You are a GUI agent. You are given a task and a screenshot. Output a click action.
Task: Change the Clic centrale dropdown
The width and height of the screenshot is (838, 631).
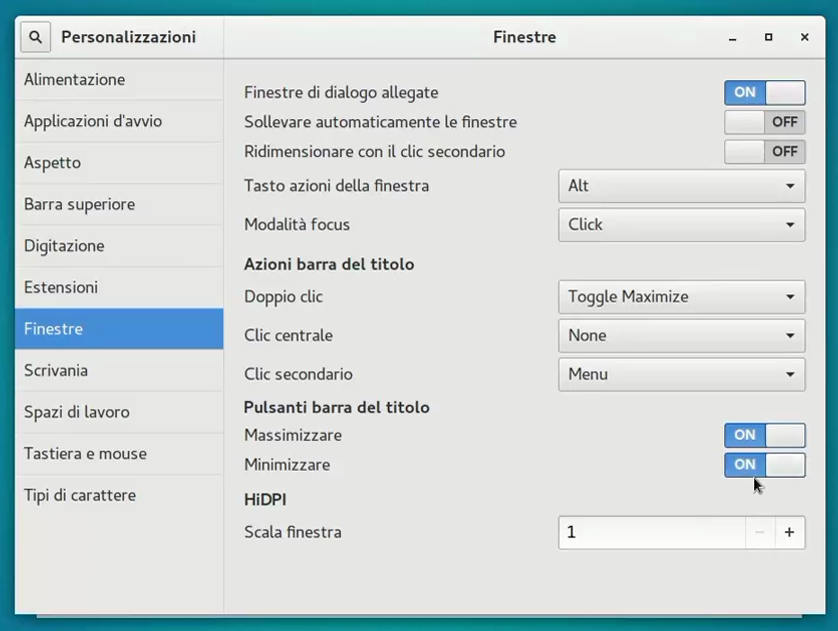point(681,336)
